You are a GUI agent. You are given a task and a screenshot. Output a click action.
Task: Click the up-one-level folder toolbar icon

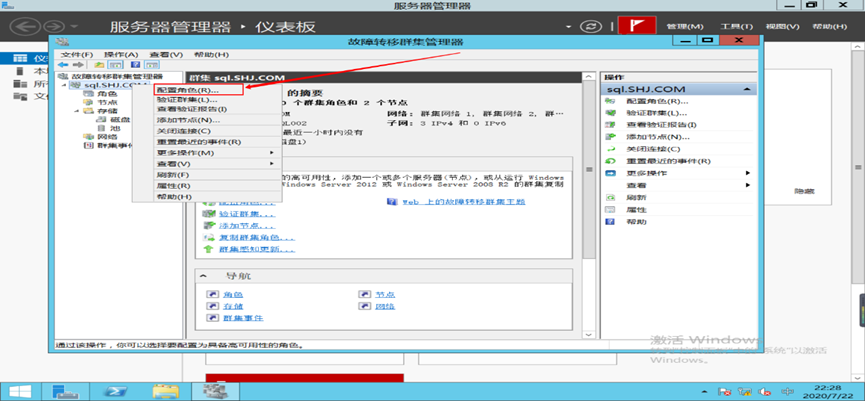[100, 65]
